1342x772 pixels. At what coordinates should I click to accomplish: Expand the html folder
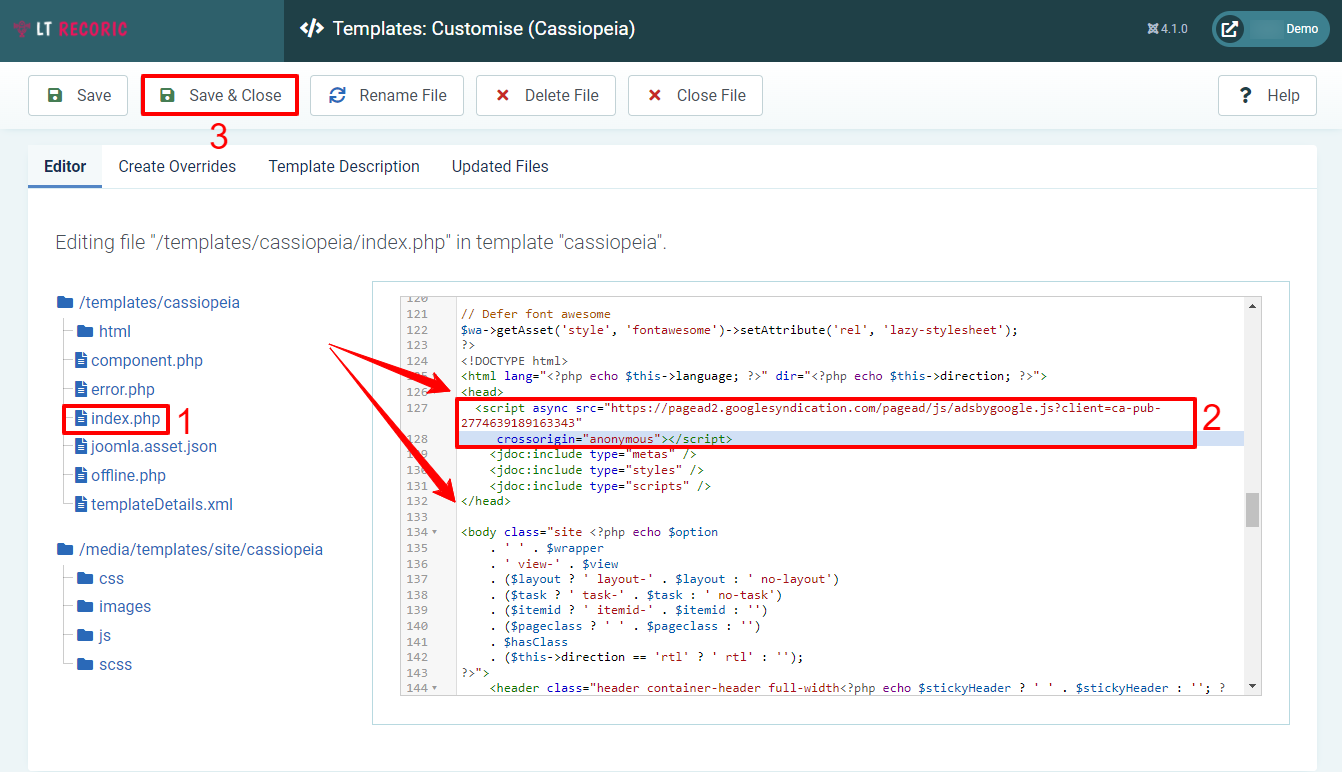click(114, 331)
